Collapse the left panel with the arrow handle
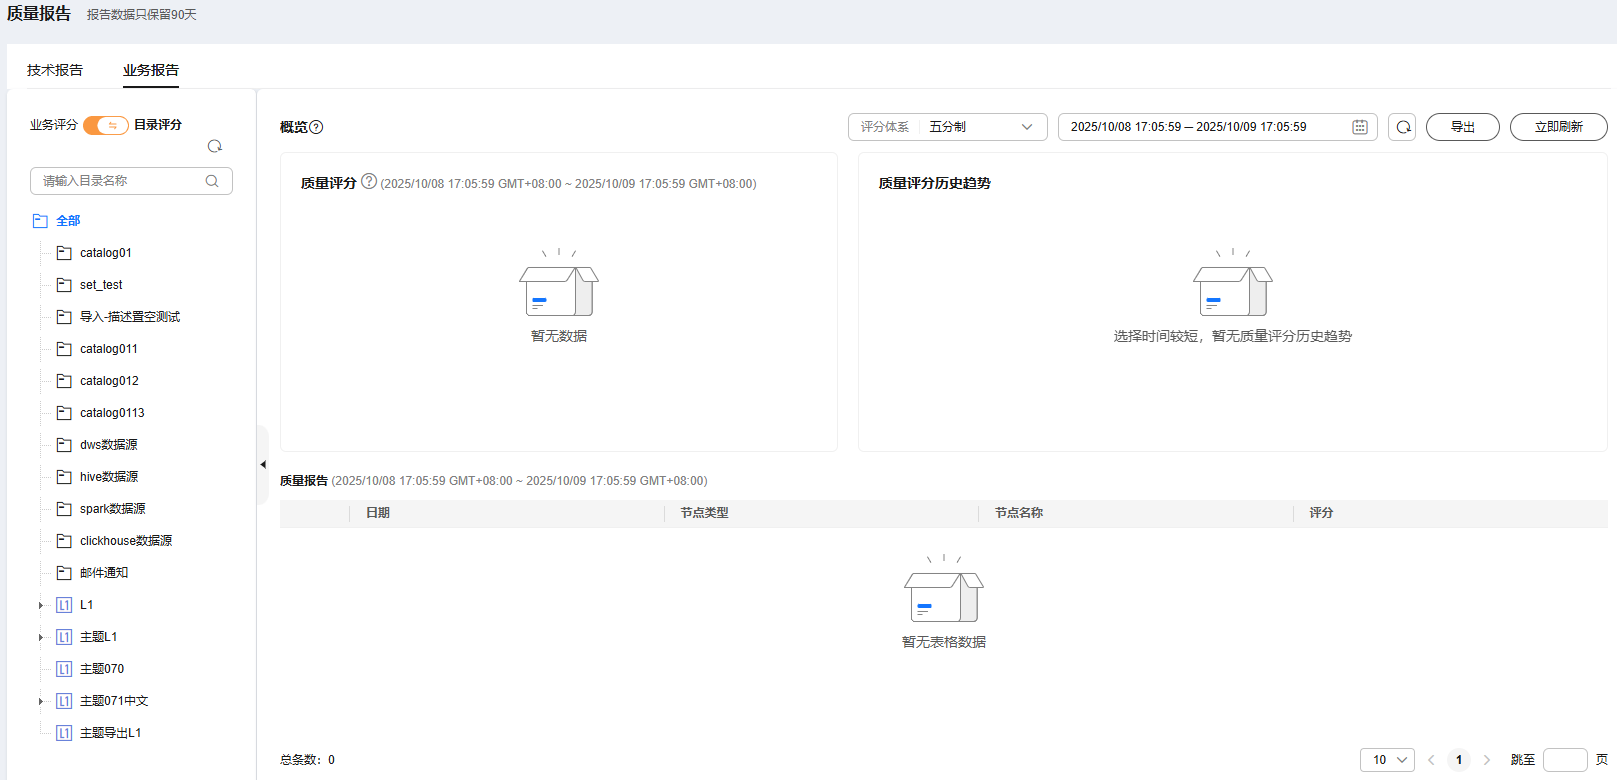 (263, 465)
